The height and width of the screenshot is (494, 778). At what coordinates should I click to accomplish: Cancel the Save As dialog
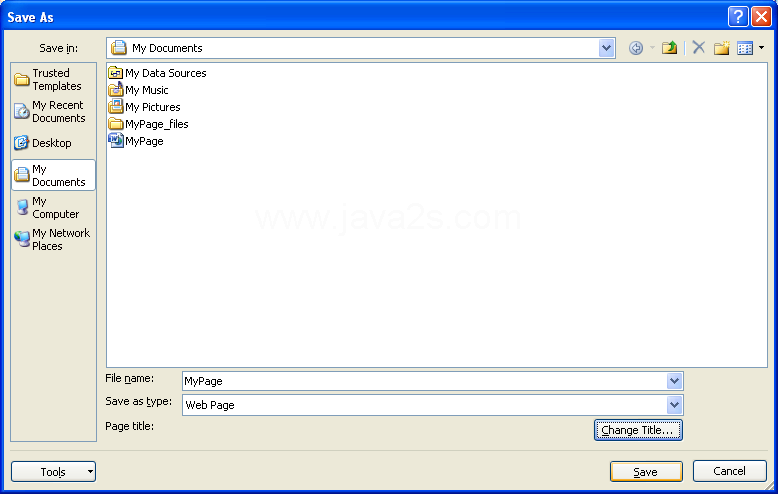729,471
